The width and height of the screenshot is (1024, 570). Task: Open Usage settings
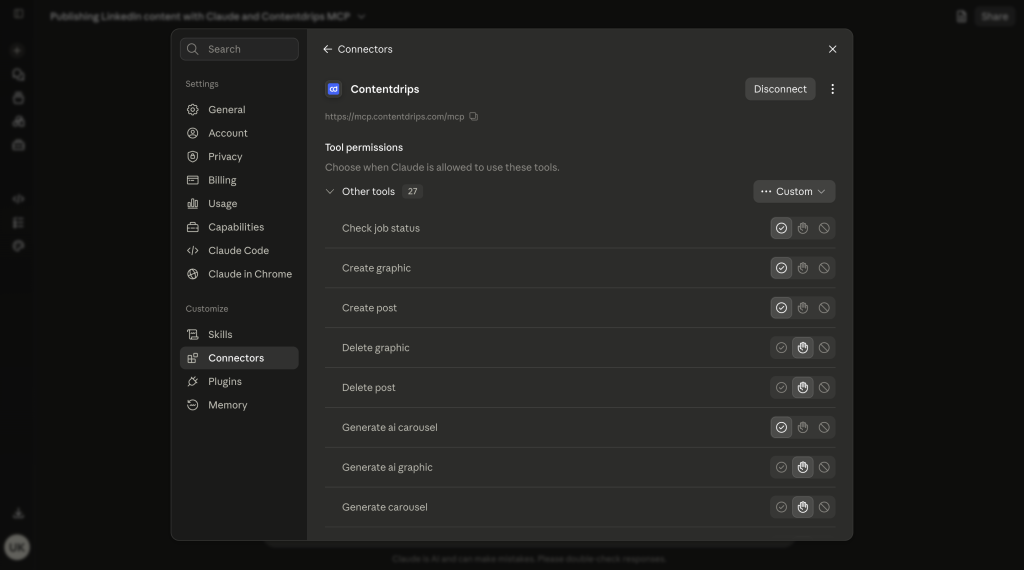click(x=239, y=204)
